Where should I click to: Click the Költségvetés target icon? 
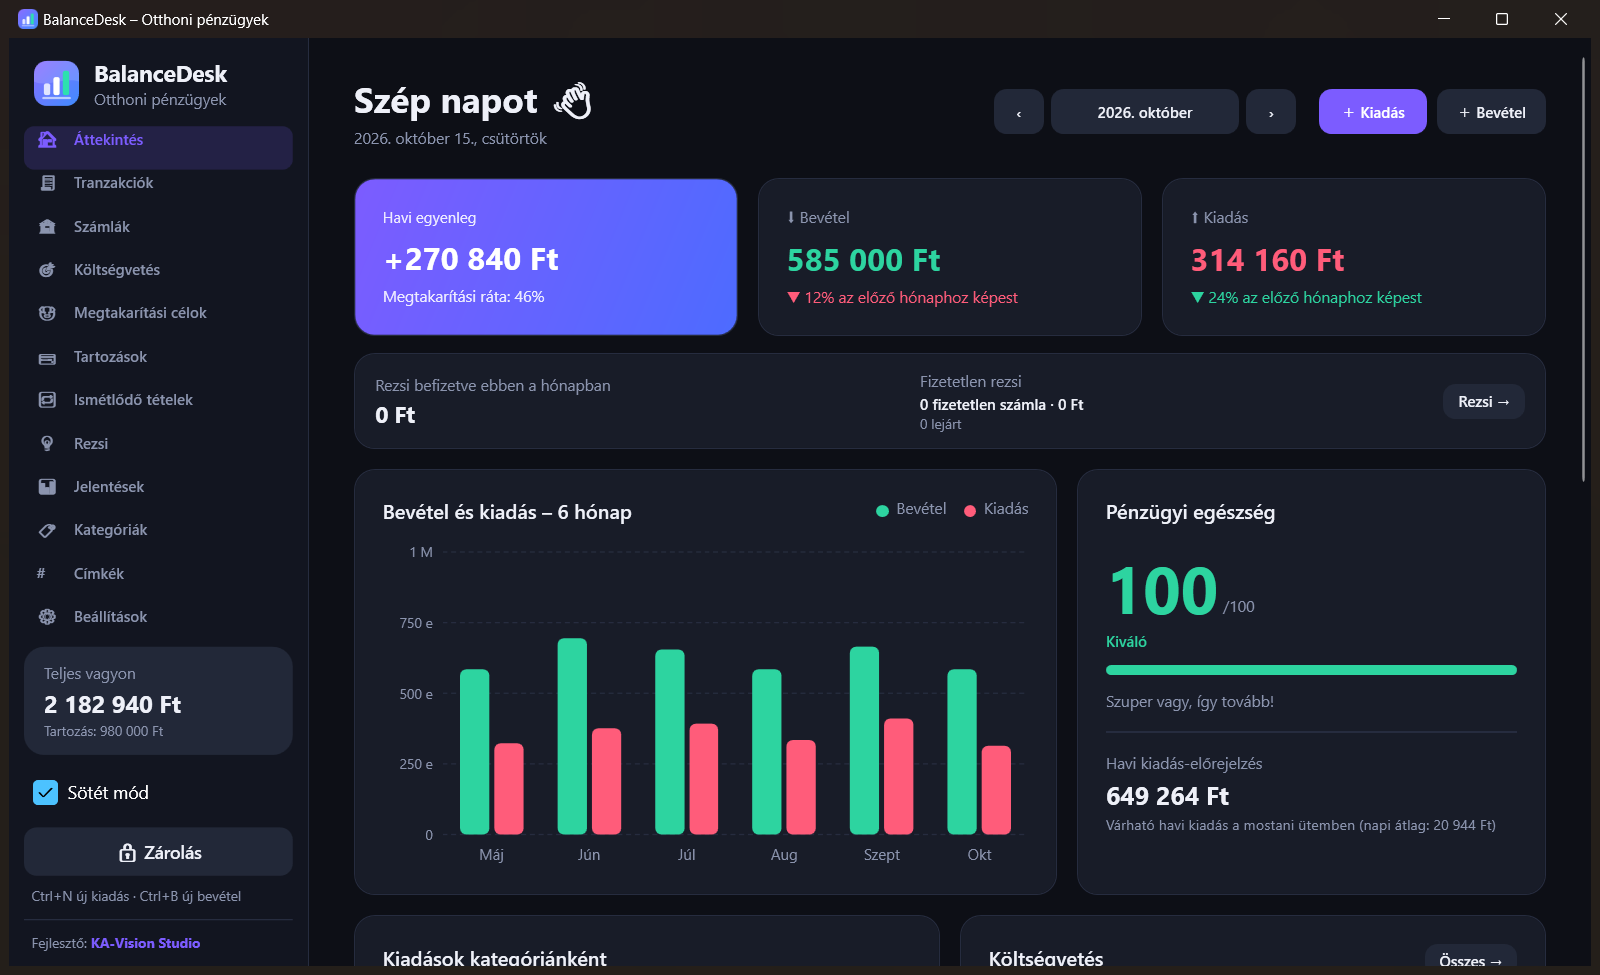tap(47, 270)
